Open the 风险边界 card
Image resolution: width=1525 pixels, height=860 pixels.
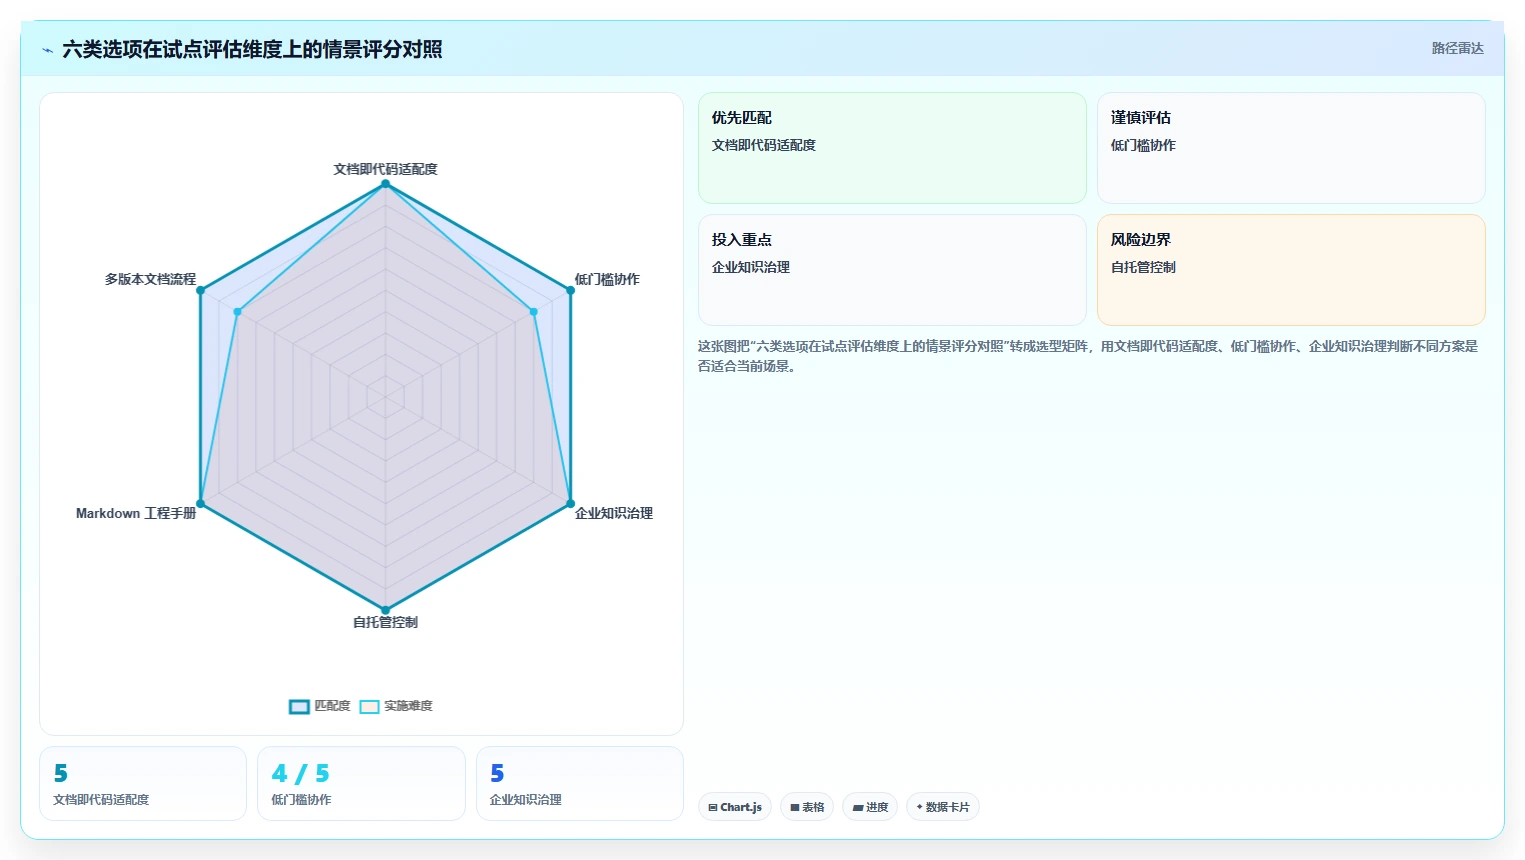click(x=1291, y=270)
